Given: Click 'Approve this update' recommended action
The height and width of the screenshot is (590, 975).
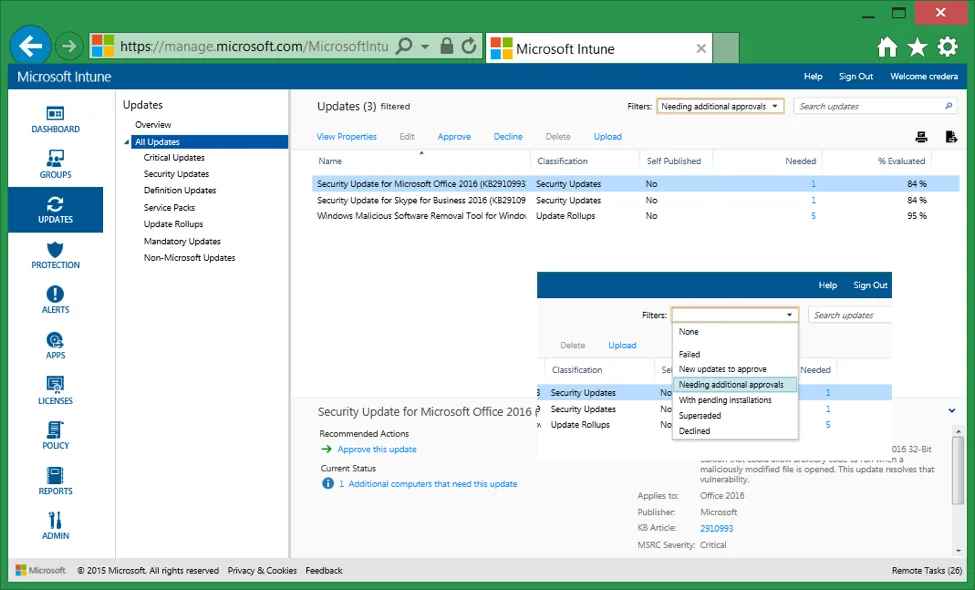Looking at the screenshot, I should (x=377, y=449).
